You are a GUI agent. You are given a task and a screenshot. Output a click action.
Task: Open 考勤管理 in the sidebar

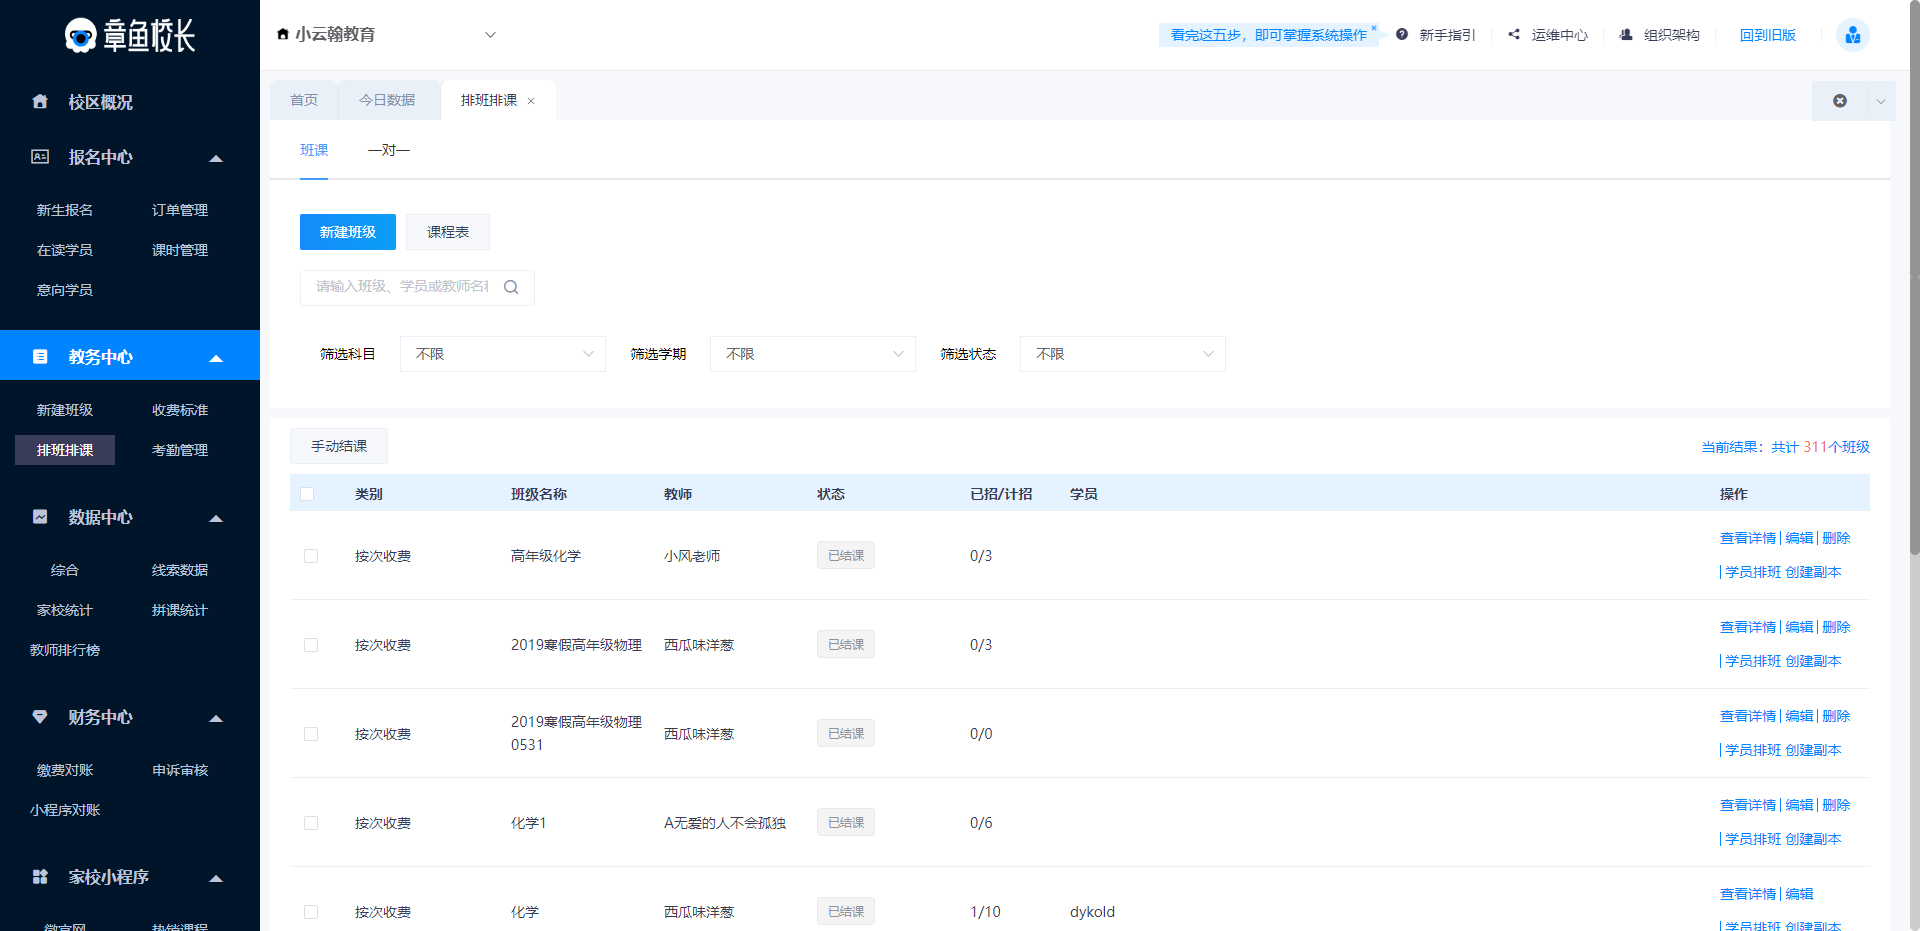tap(180, 450)
